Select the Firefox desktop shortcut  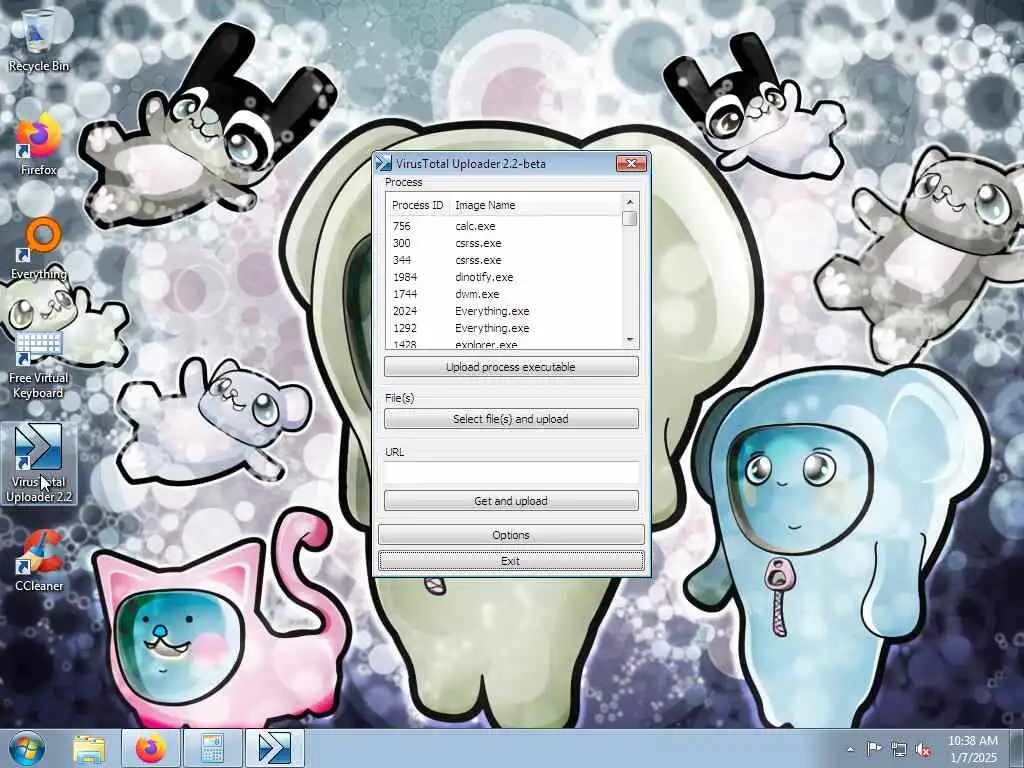pos(39,145)
